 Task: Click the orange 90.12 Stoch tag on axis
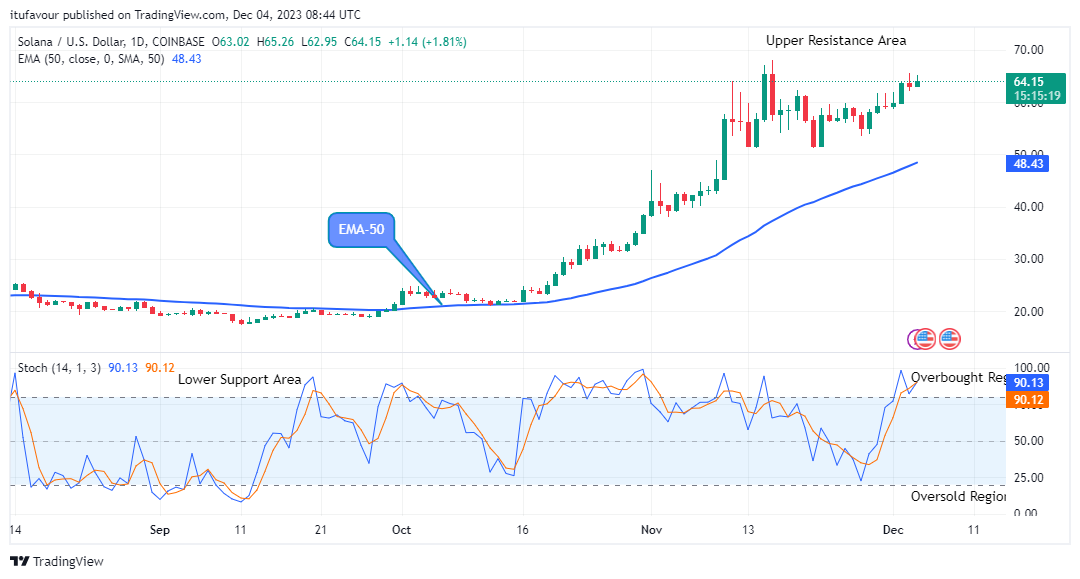(x=1029, y=400)
